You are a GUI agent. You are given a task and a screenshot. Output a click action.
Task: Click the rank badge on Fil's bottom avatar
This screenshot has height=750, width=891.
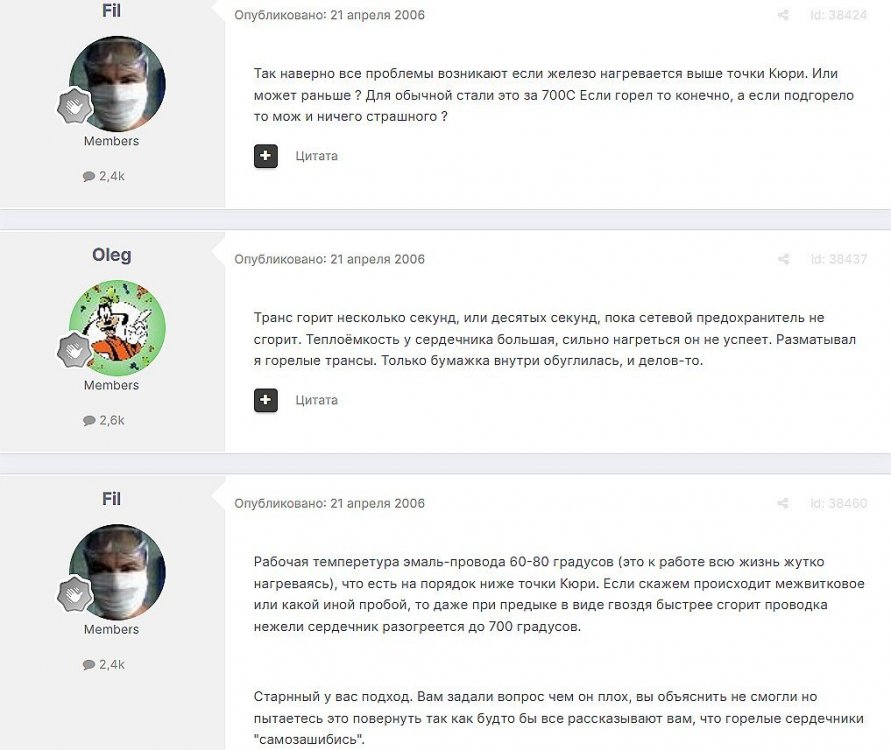[x=74, y=594]
